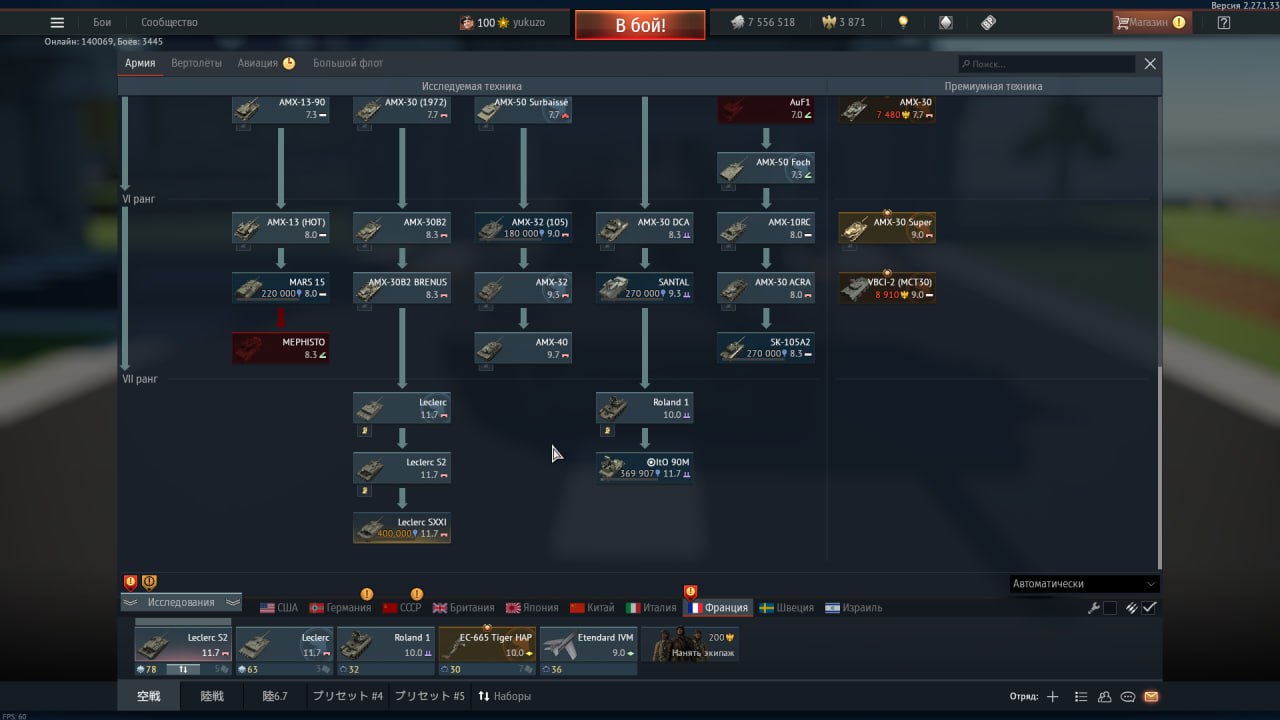
Task: Click the Silver Lions balance of 7 556 518
Action: point(762,23)
